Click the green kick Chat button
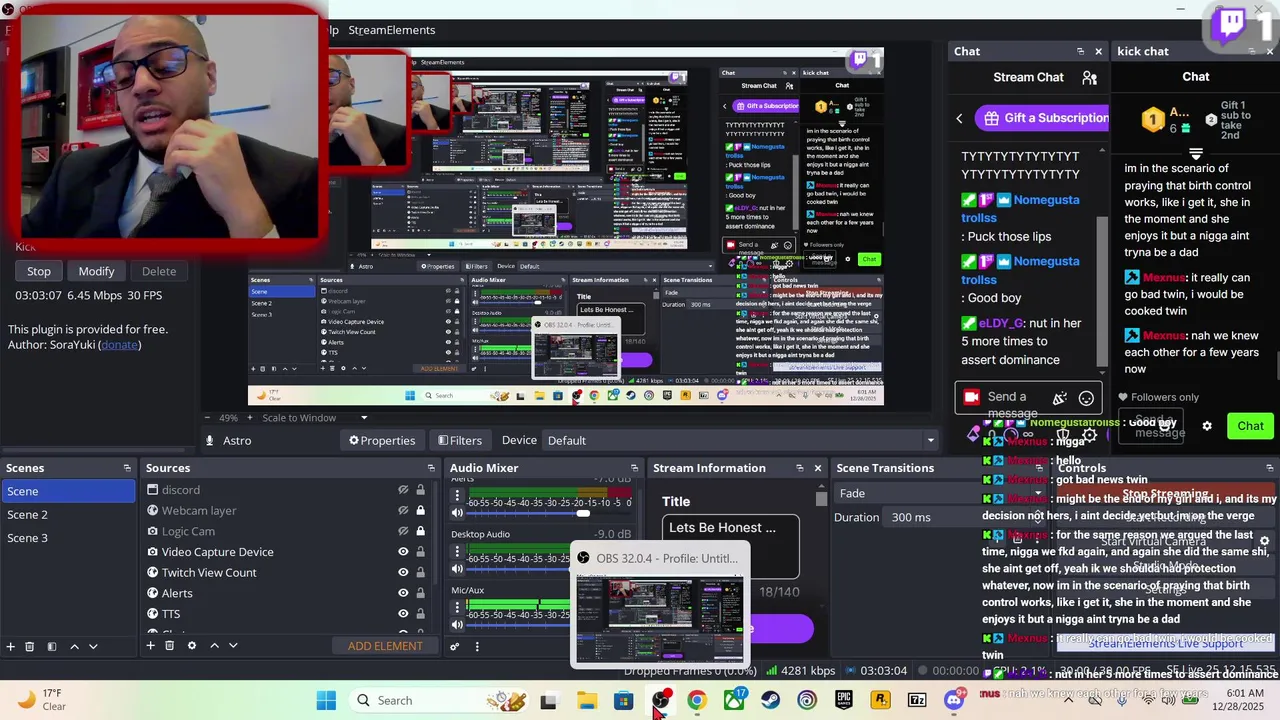Image resolution: width=1280 pixels, height=720 pixels. [1250, 426]
